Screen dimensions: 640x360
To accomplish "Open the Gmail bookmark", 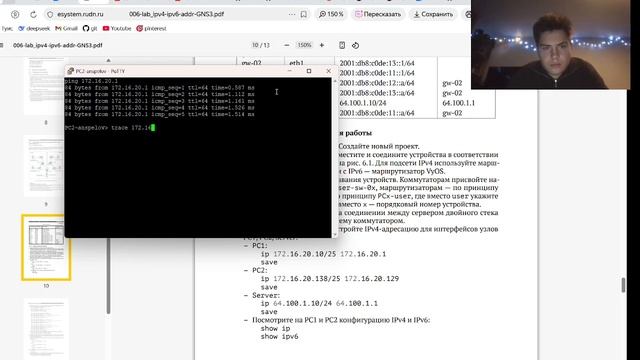I will [66, 29].
